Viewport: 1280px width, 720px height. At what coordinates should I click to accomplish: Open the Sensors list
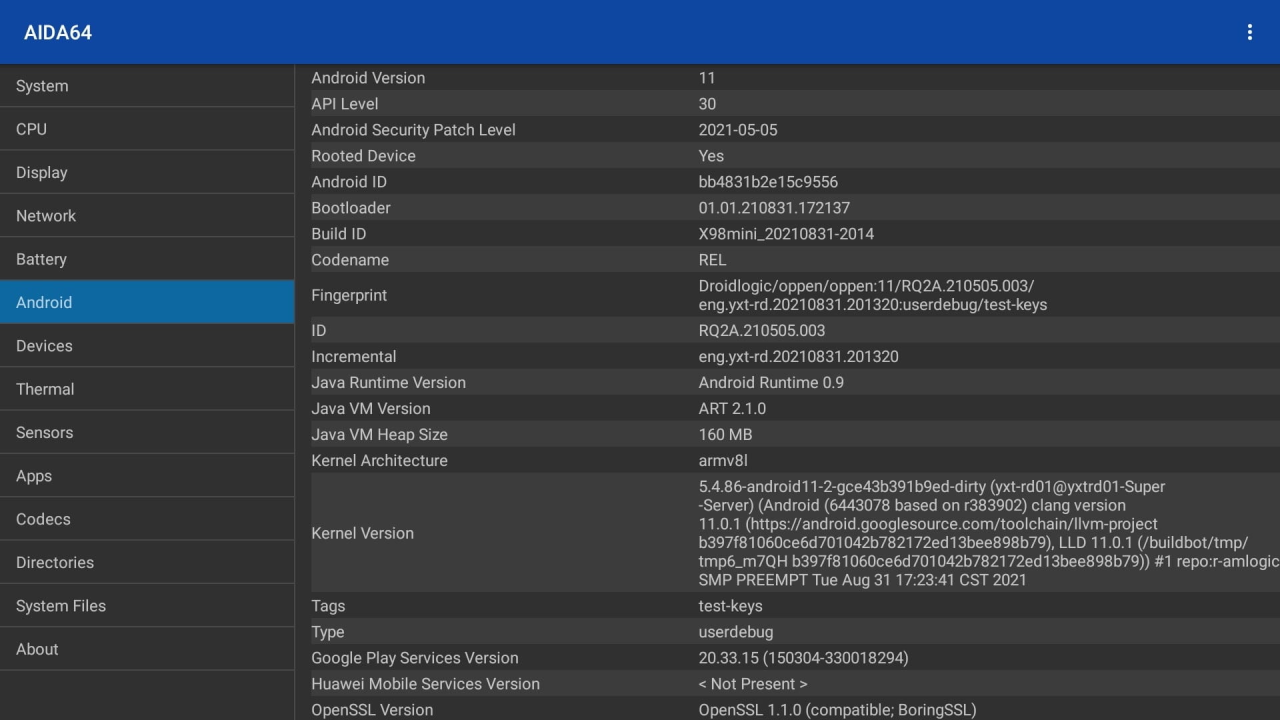pos(147,432)
